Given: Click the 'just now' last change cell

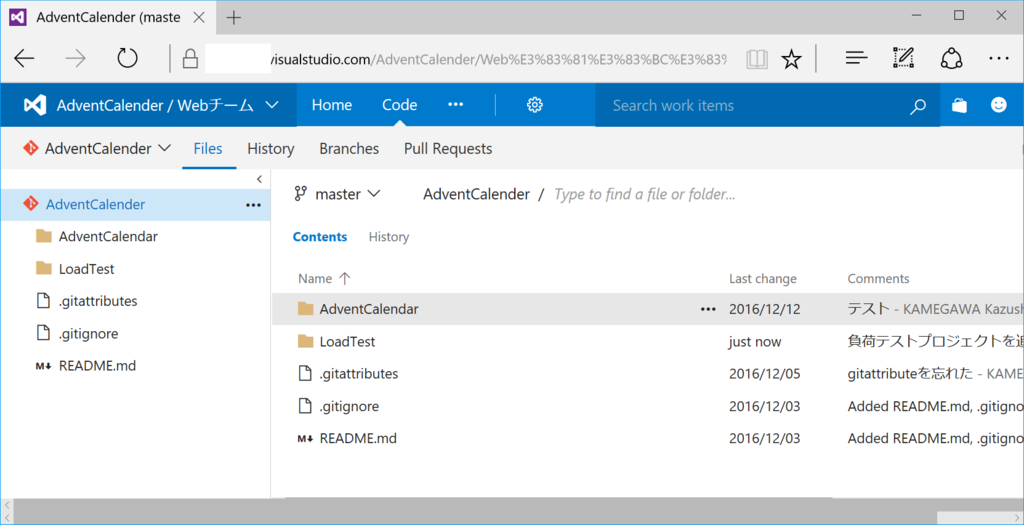Looking at the screenshot, I should [755, 342].
